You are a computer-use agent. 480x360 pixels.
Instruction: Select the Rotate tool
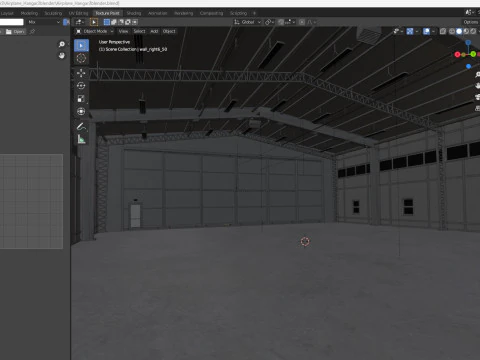81,86
